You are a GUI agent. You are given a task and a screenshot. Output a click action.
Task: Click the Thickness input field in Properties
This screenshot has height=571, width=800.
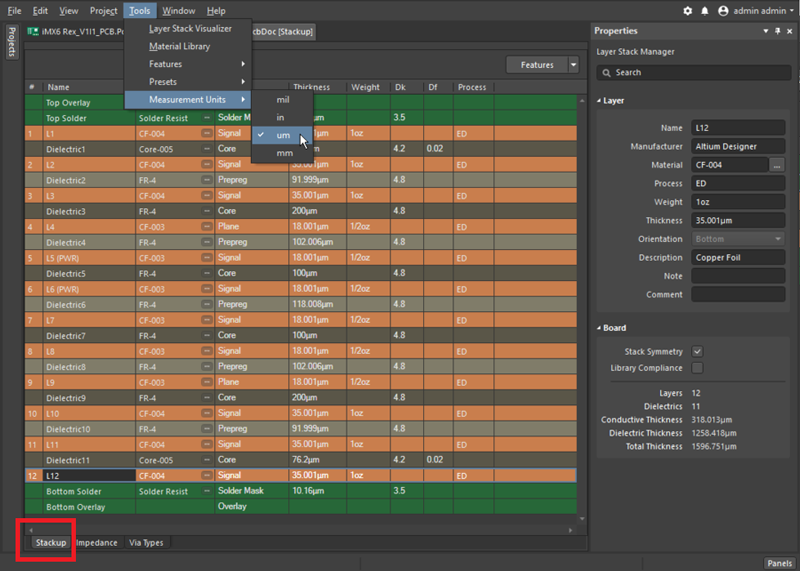tap(738, 221)
